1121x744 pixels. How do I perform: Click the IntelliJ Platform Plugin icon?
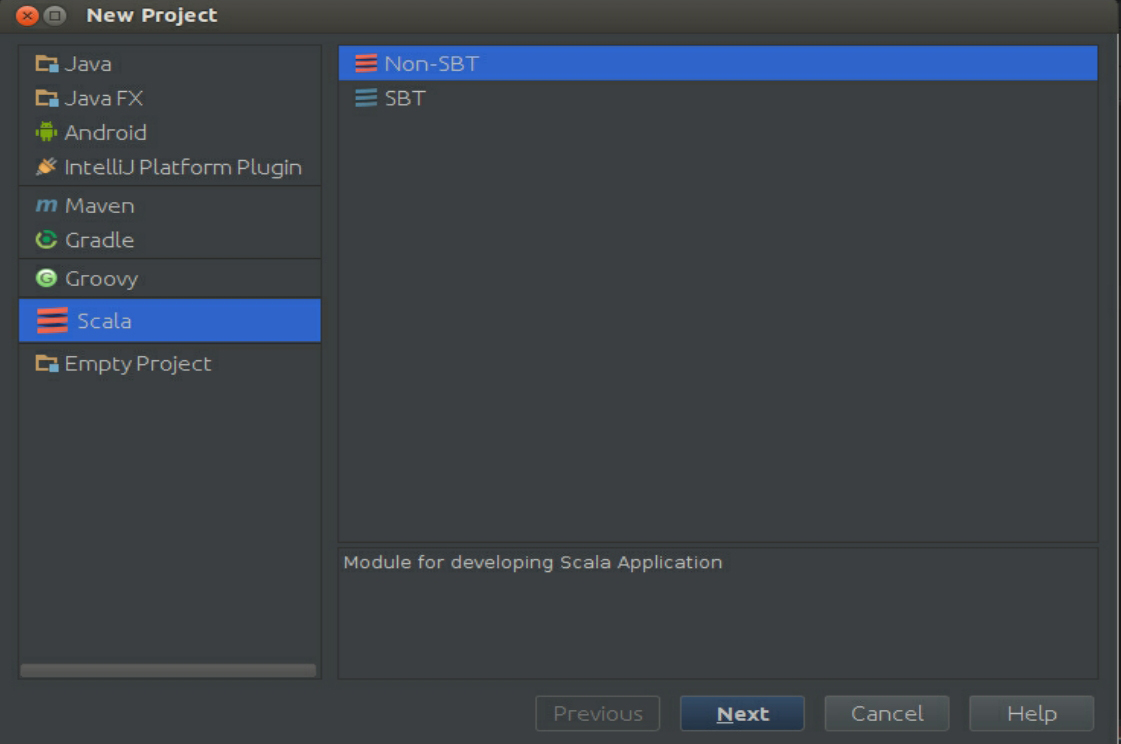point(46,167)
